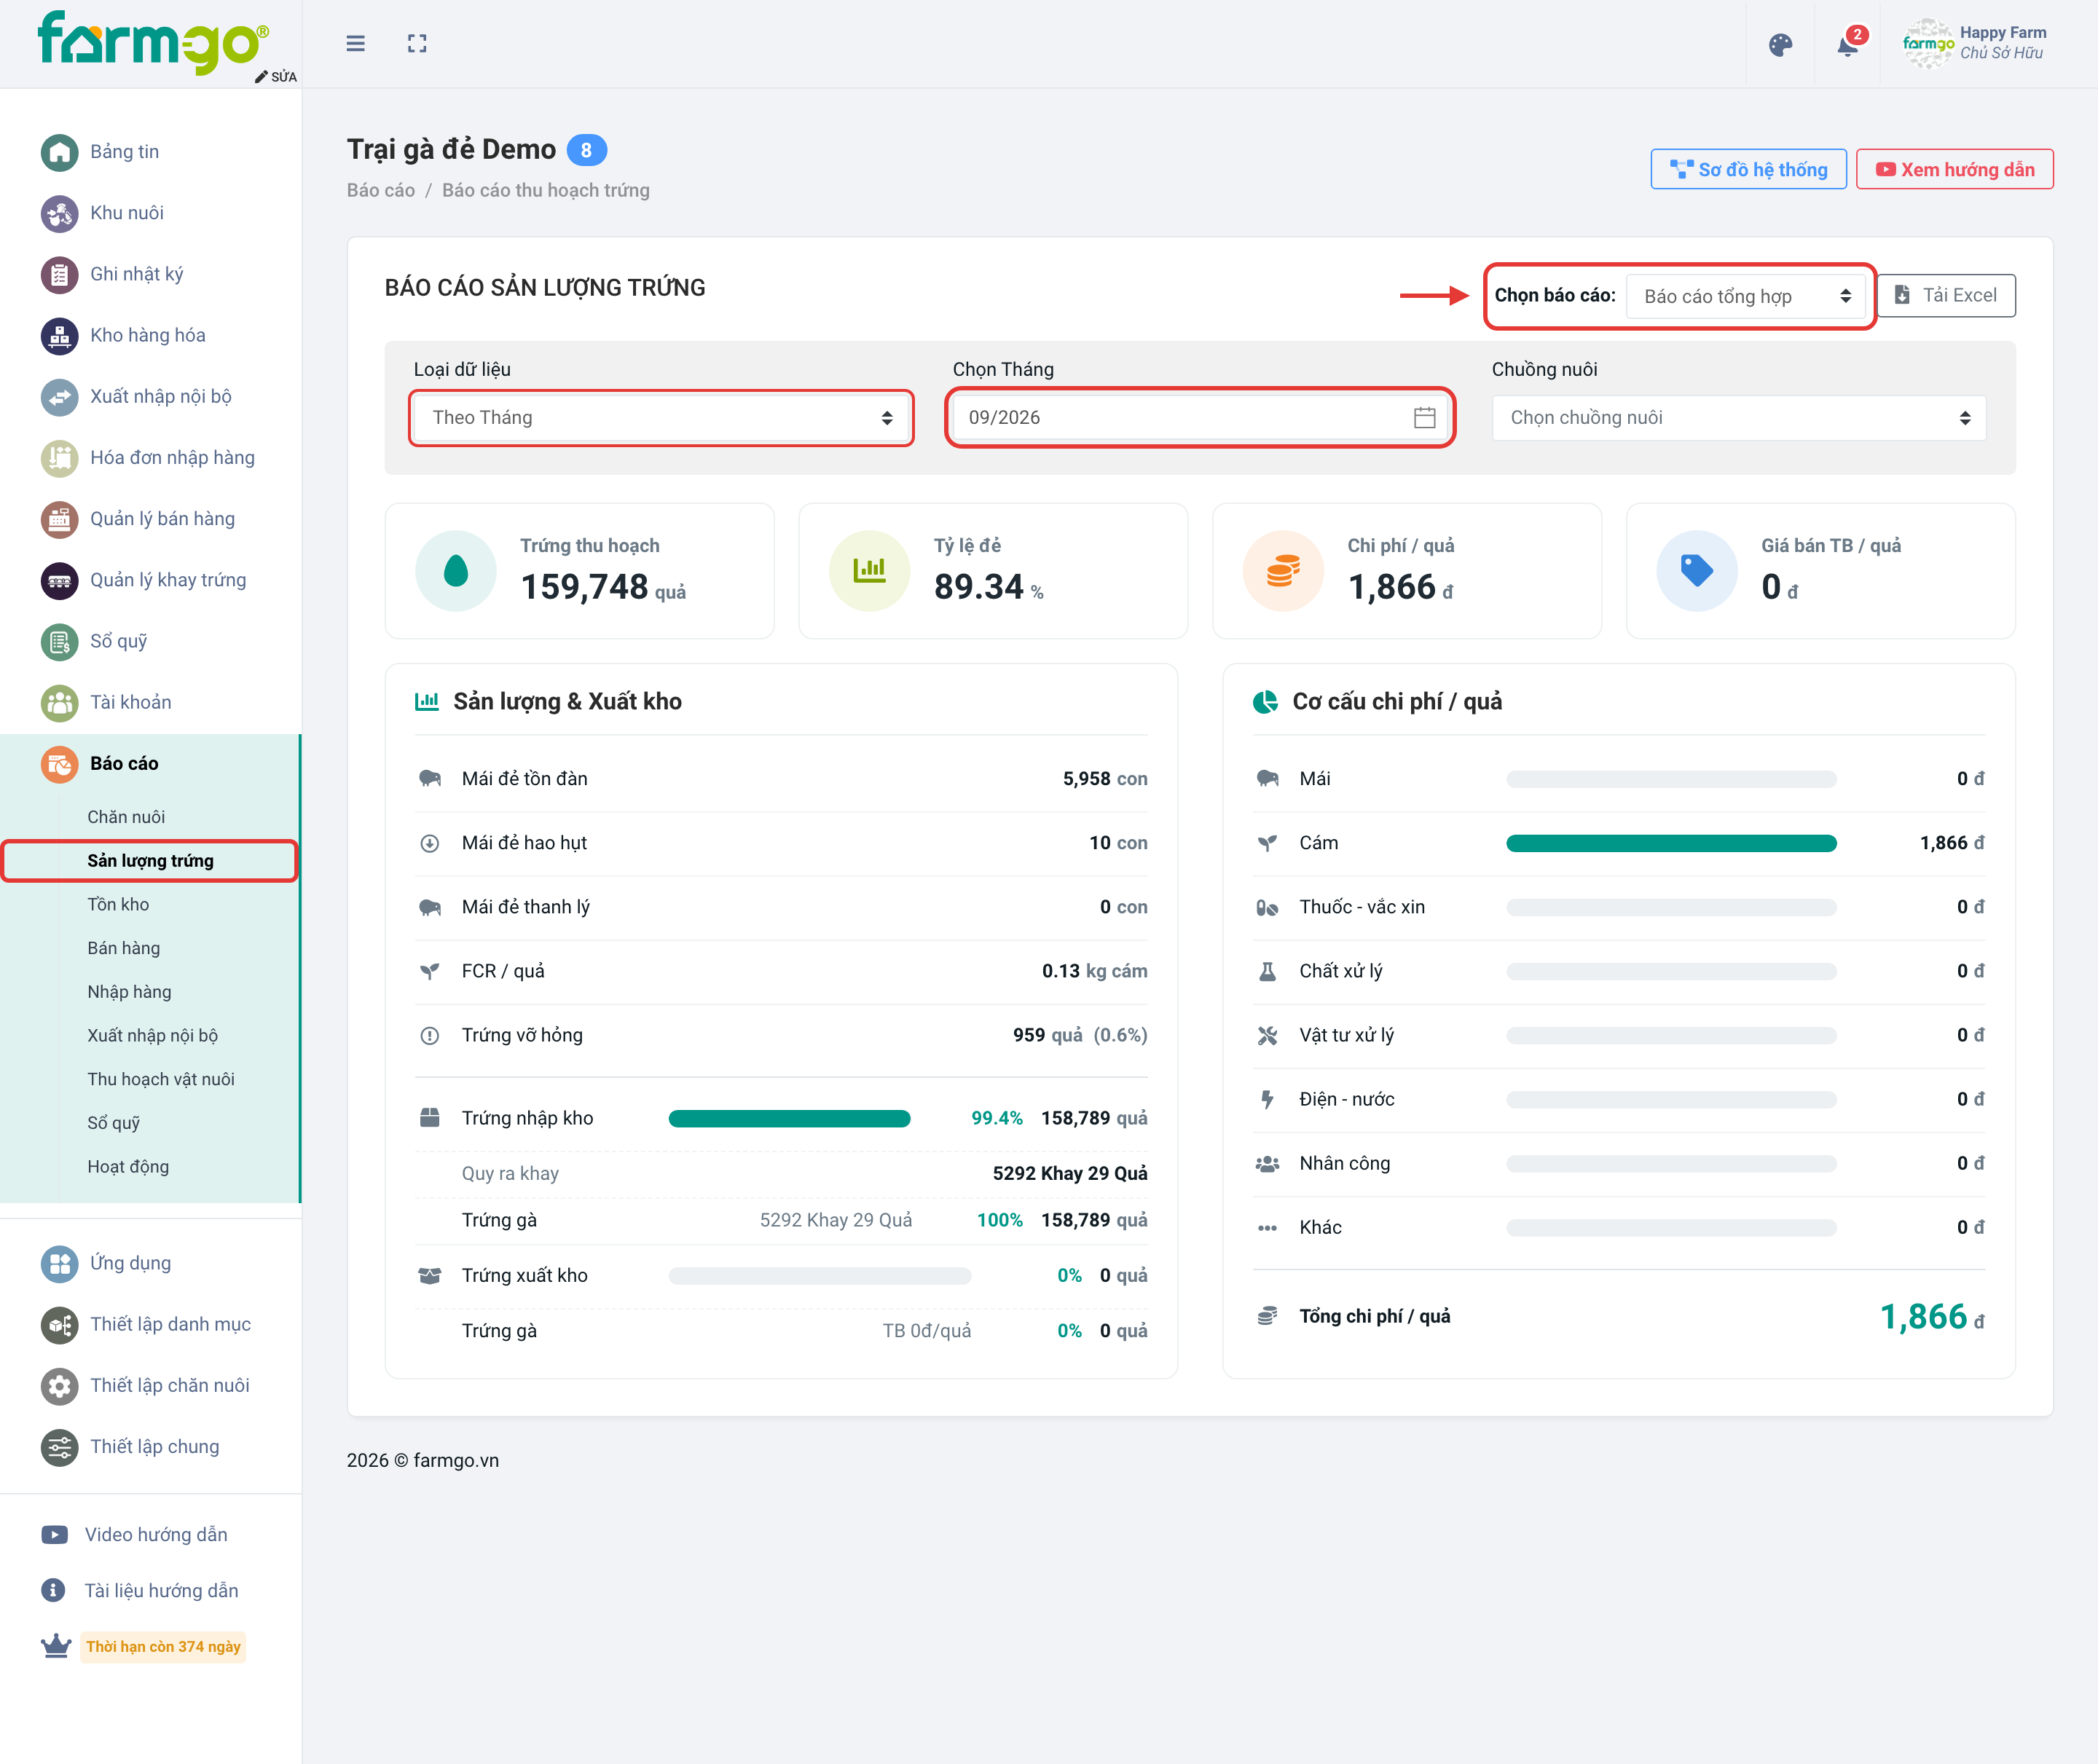The image size is (2098, 1764).
Task: Open Thiết lập chăn nuôi gear icon
Action: point(59,1385)
